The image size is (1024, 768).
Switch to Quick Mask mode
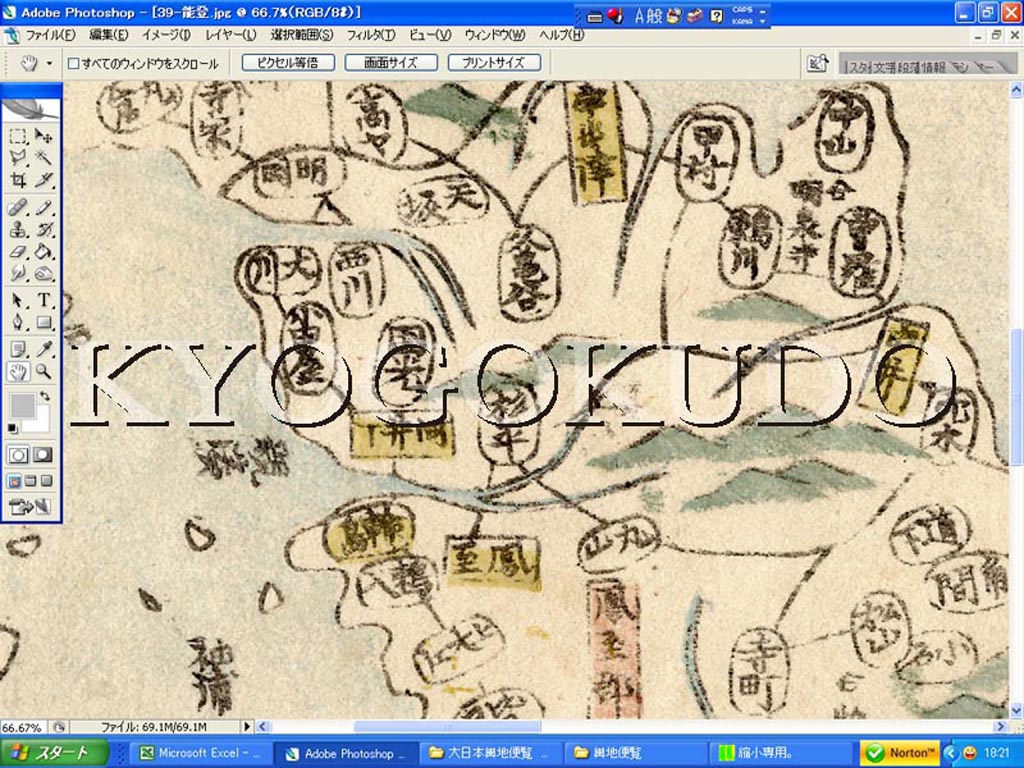[43, 455]
